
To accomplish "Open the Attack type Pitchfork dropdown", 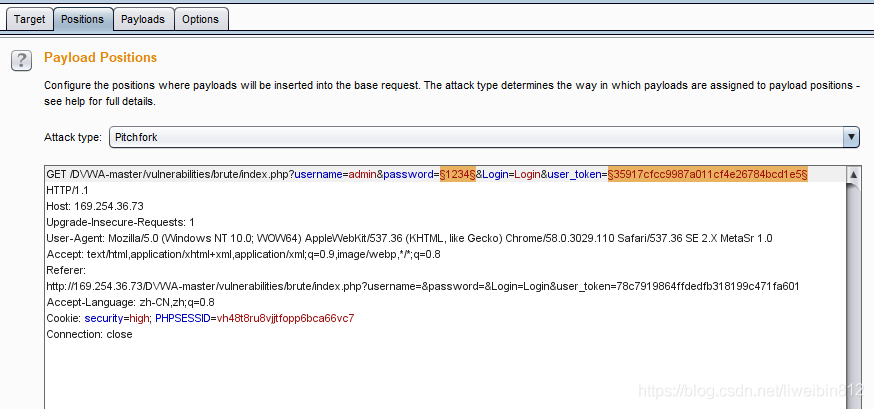I will coord(484,137).
